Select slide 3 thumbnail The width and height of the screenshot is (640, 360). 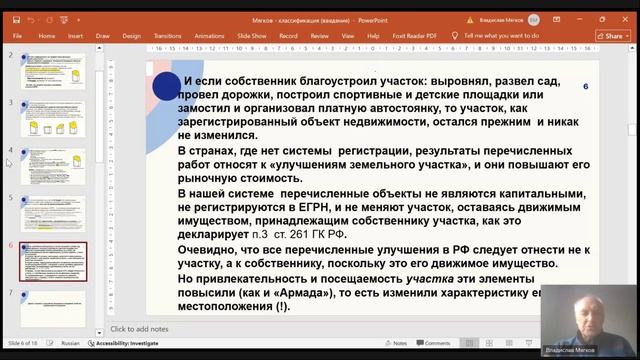pyautogui.click(x=53, y=119)
